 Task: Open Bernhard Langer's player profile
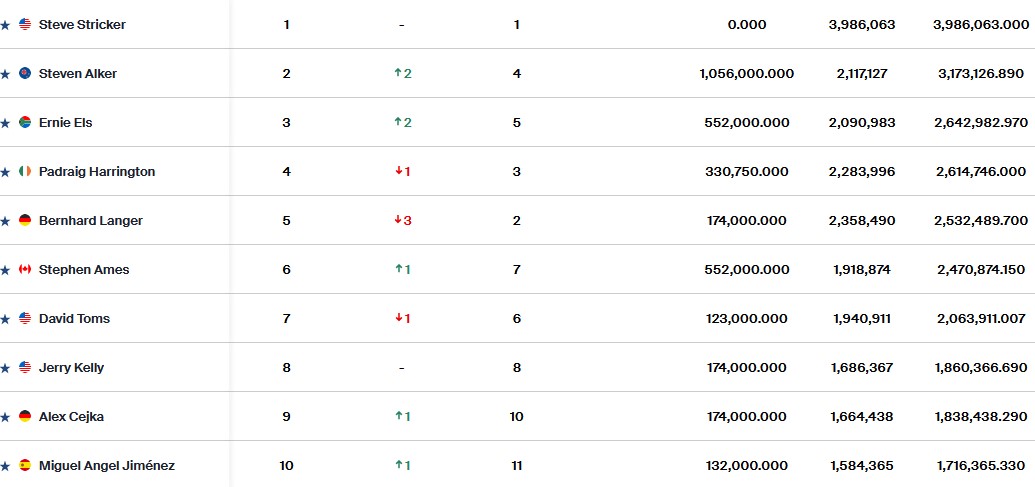click(90, 220)
